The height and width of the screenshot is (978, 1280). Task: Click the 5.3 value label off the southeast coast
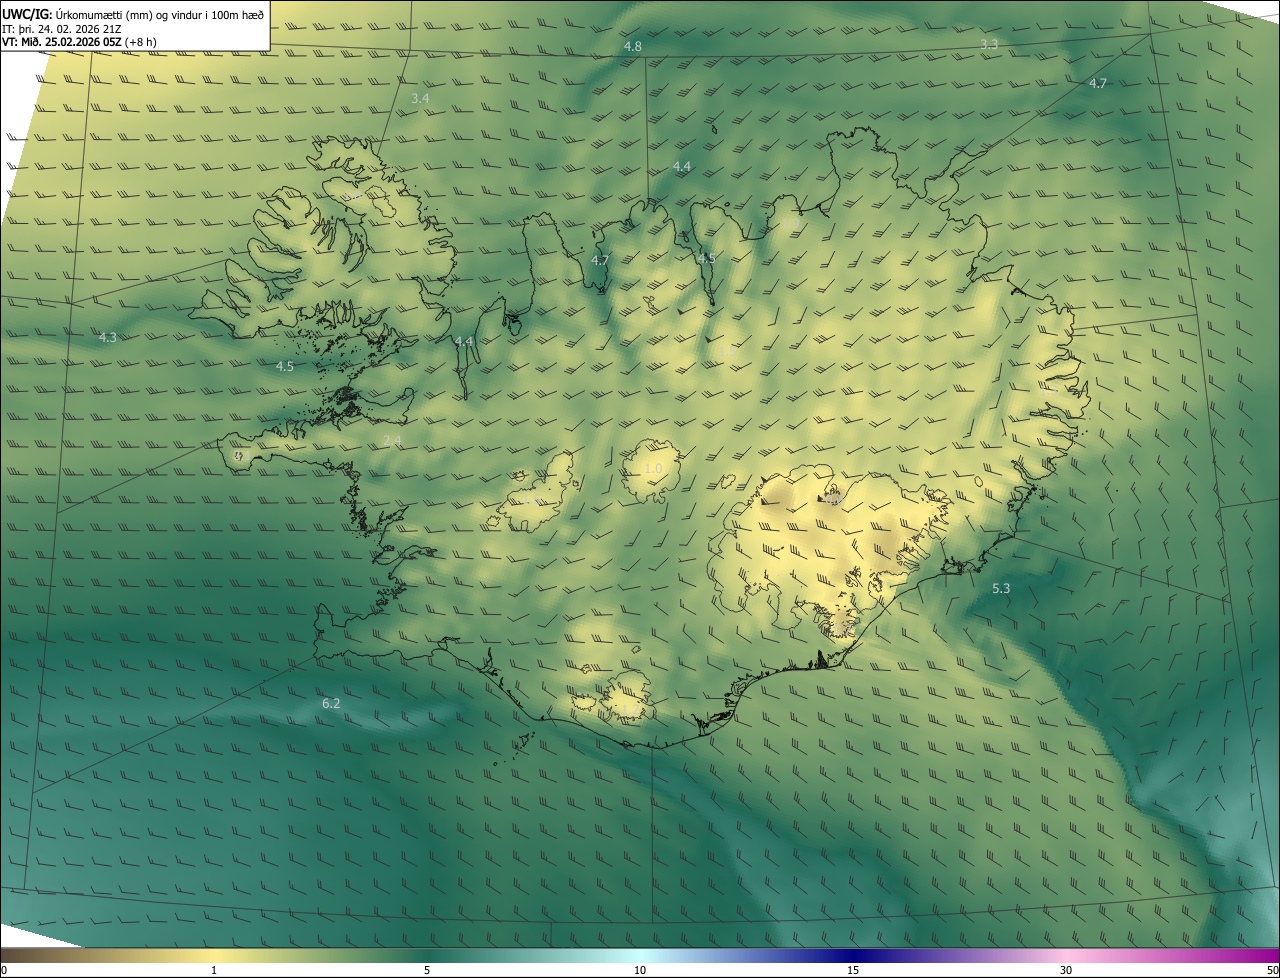click(1001, 589)
